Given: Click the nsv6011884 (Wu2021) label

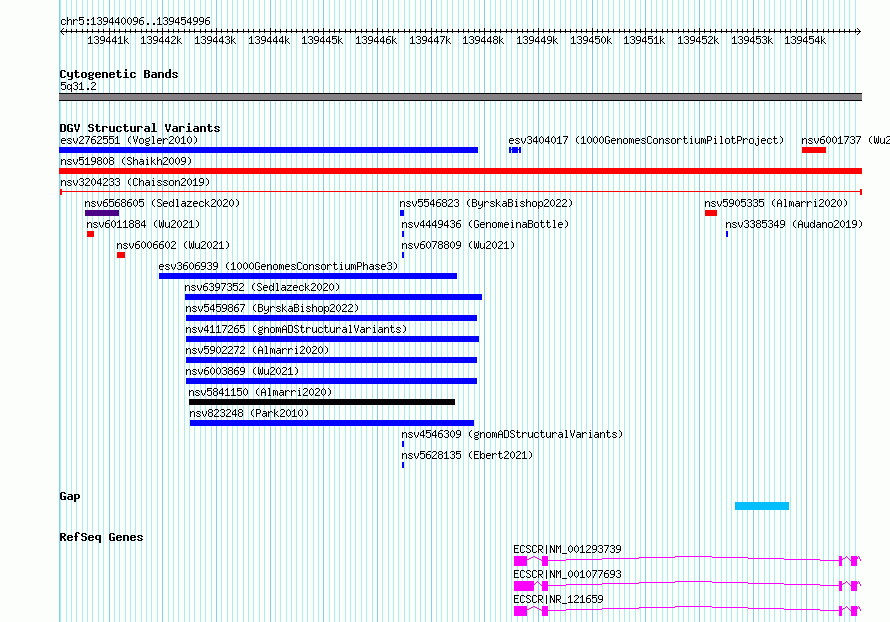Looking at the screenshot, I should pyautogui.click(x=143, y=224).
